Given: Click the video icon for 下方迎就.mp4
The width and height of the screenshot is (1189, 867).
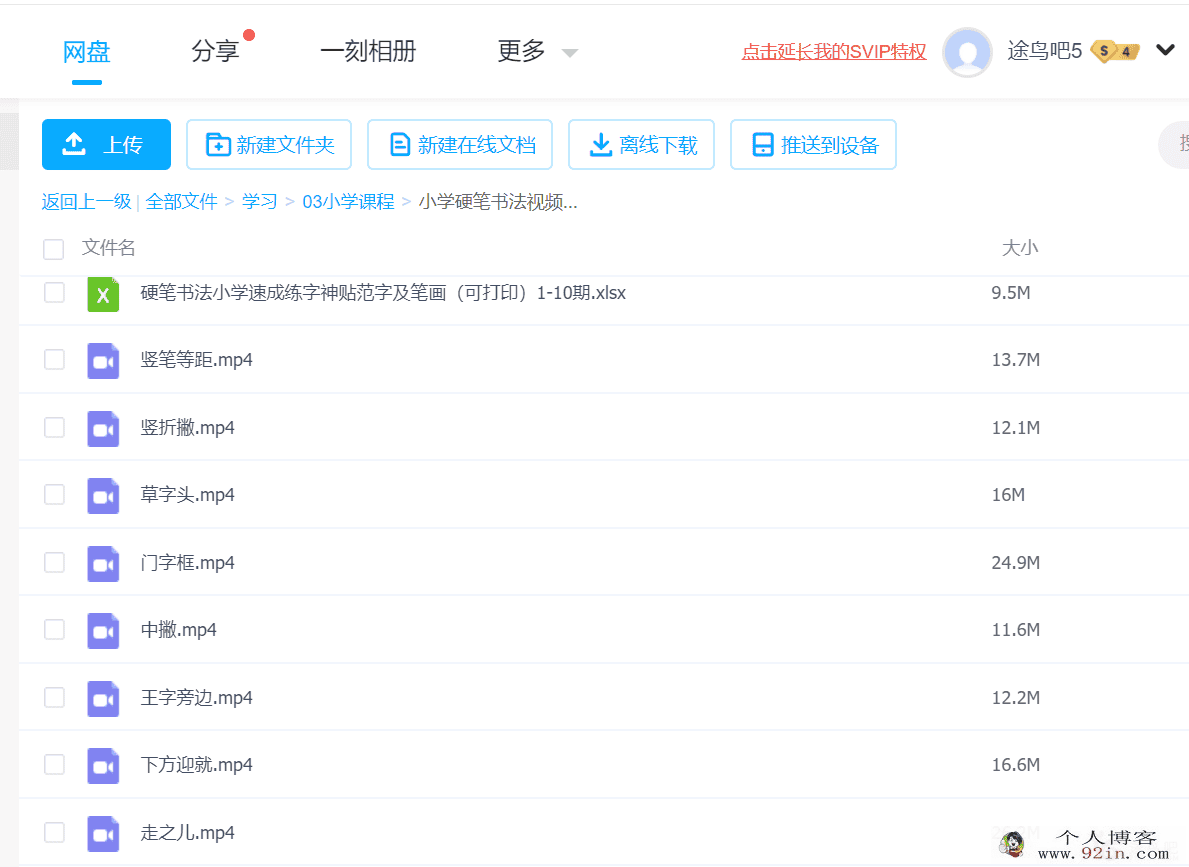Looking at the screenshot, I should (x=103, y=765).
